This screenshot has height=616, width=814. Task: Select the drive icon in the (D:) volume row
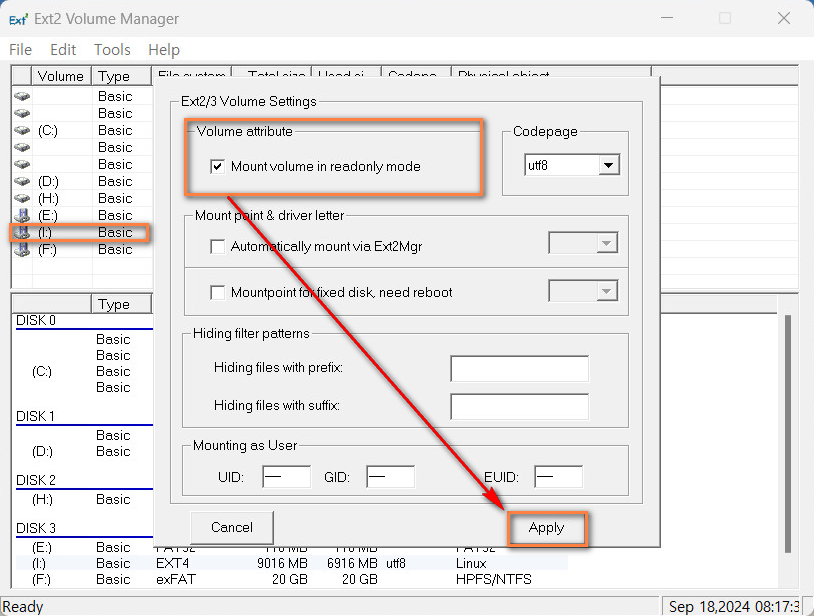tap(22, 181)
